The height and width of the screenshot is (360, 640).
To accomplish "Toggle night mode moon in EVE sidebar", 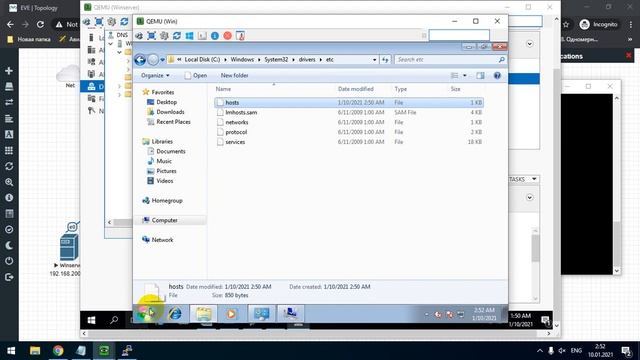I will point(9,245).
